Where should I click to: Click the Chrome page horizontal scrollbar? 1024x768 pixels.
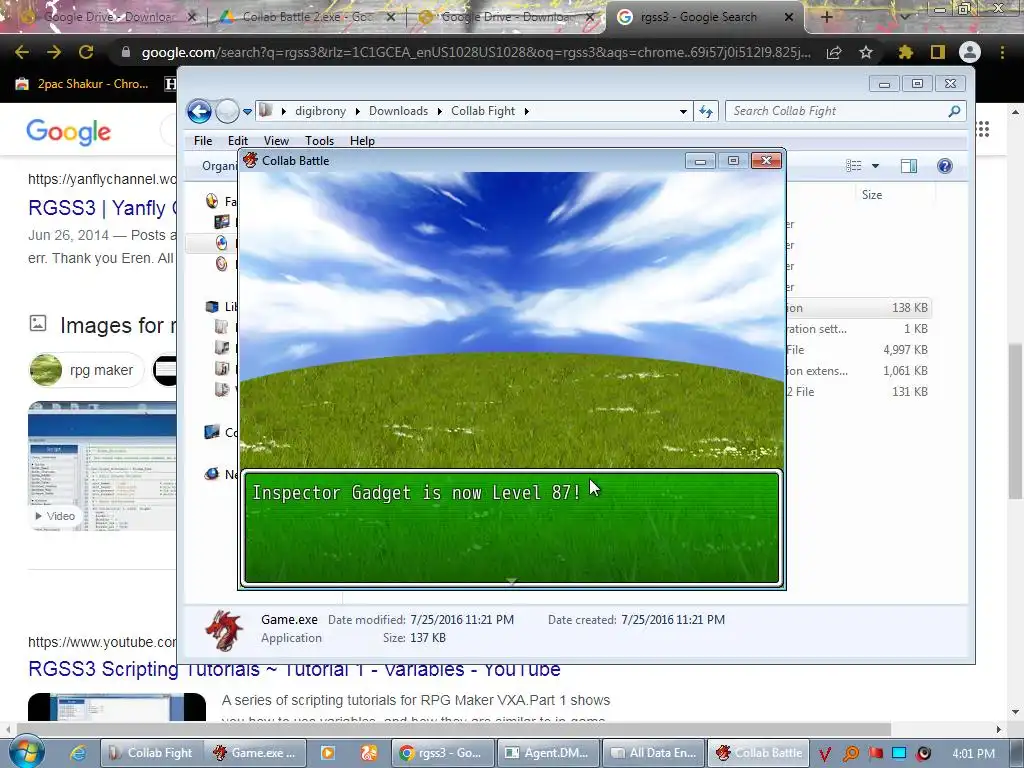454,729
